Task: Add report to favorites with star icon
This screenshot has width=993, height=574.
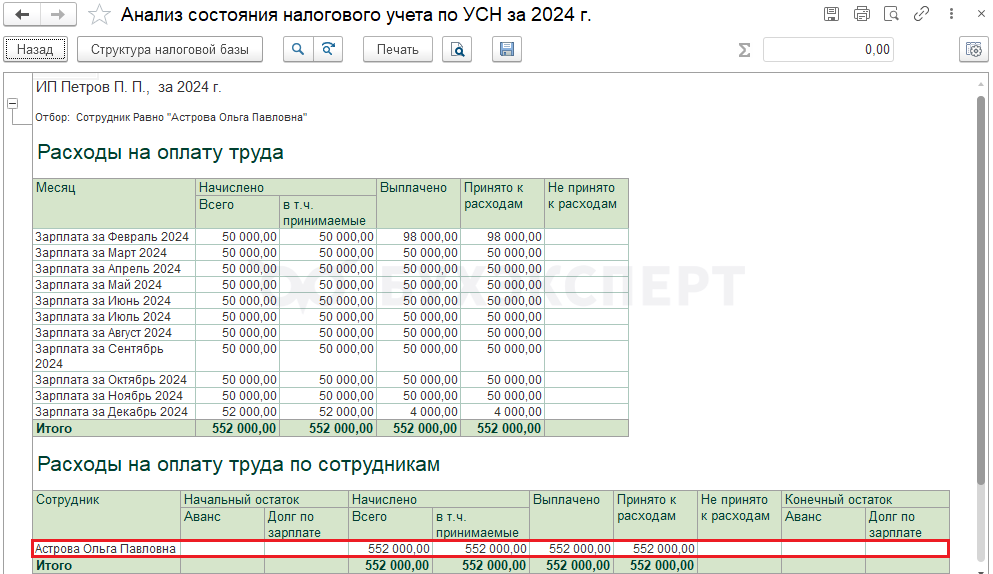Action: (99, 15)
